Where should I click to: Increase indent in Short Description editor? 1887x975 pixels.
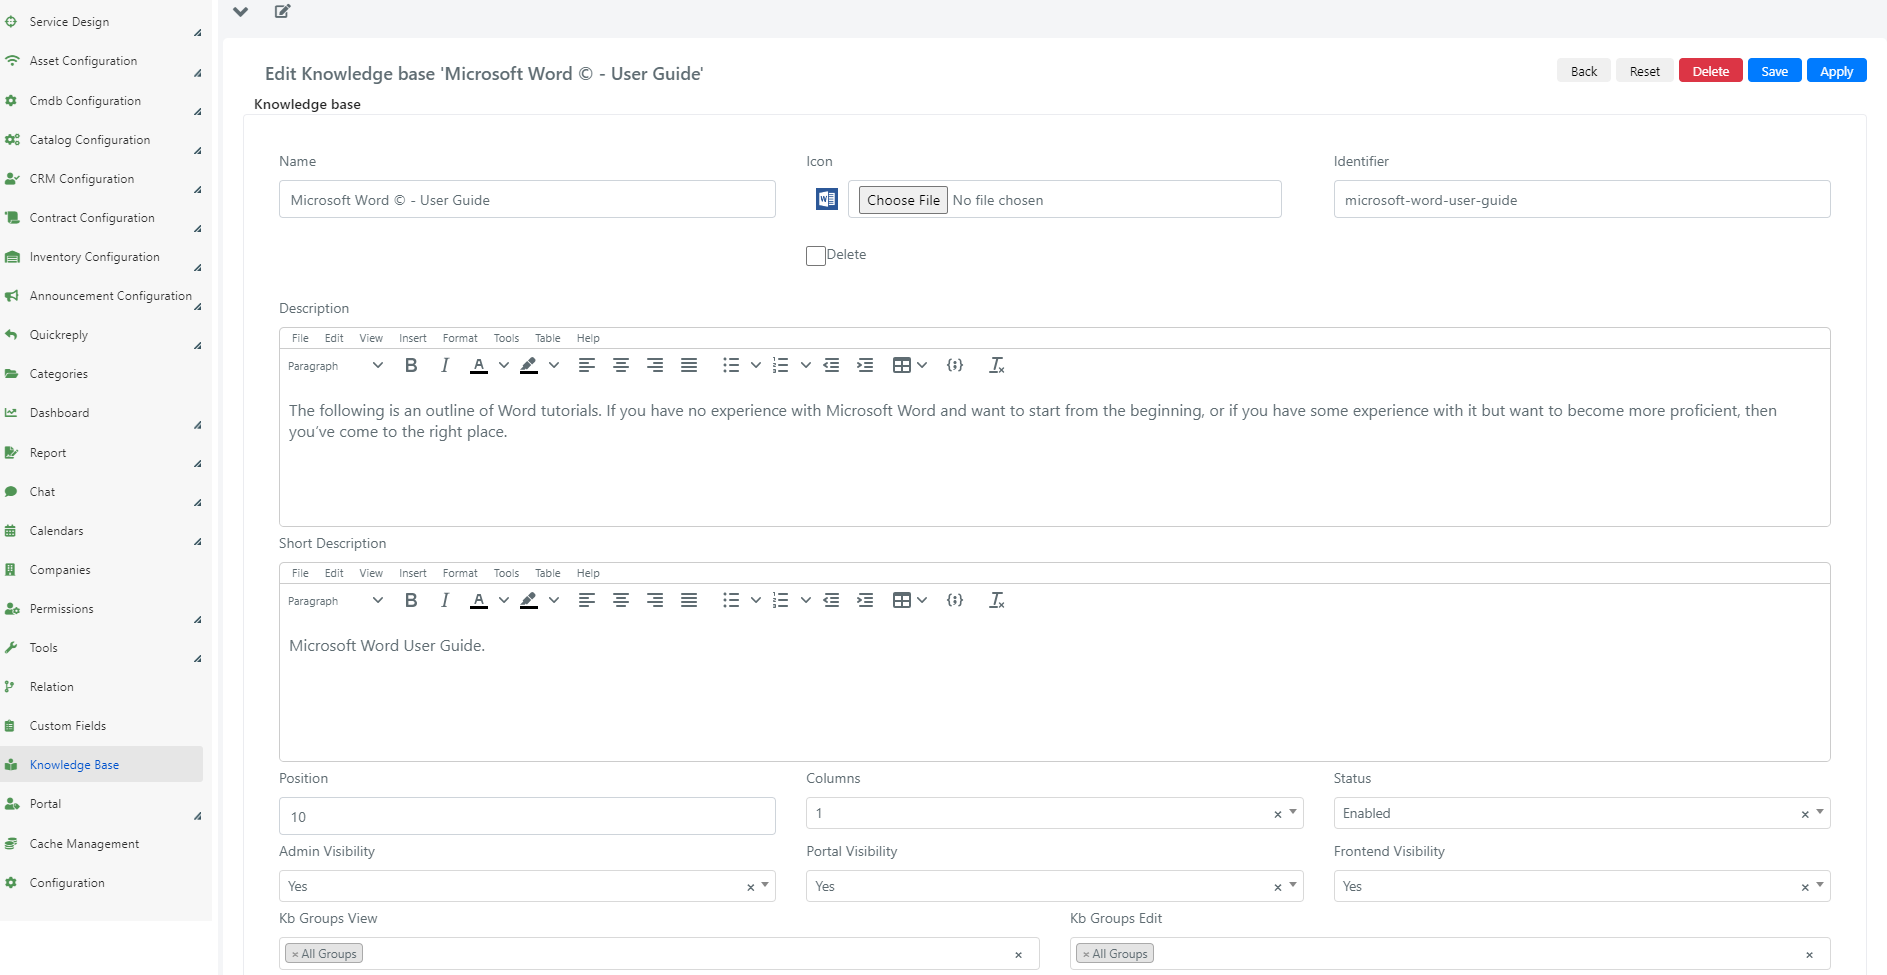point(865,601)
